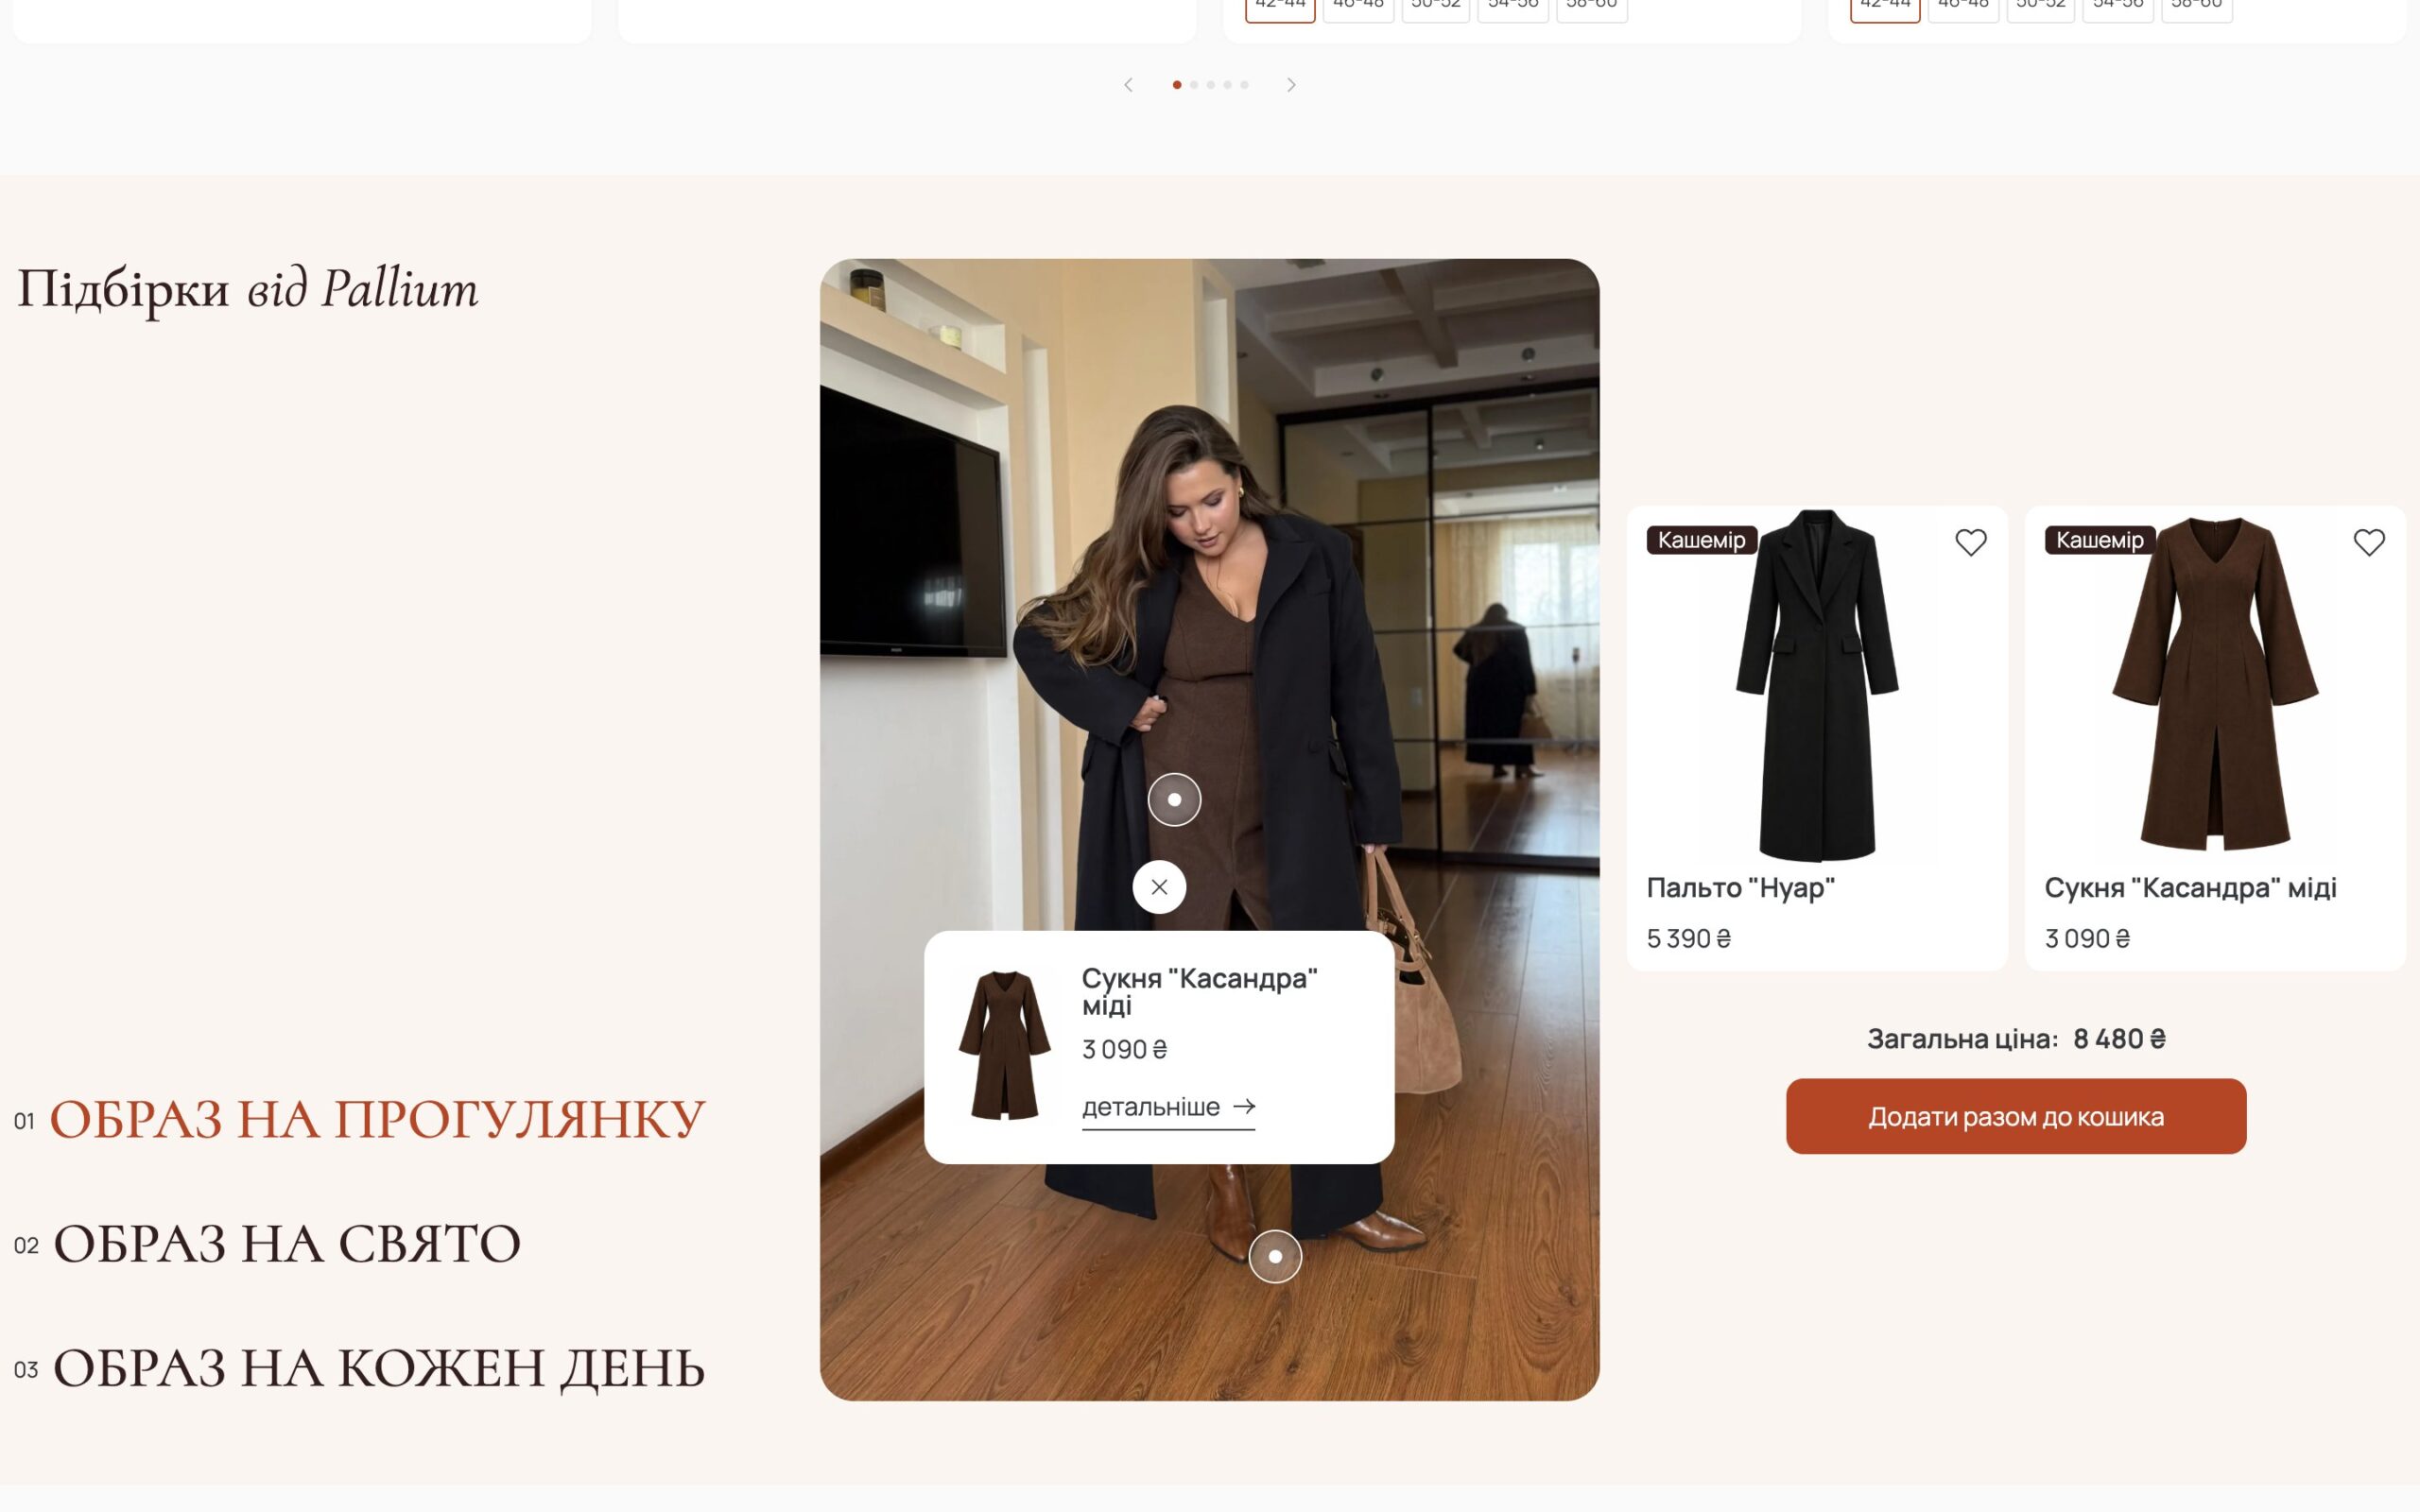Open the Пальто "Нуар" product name link
The height and width of the screenshot is (1512, 2420).
click(x=1740, y=888)
